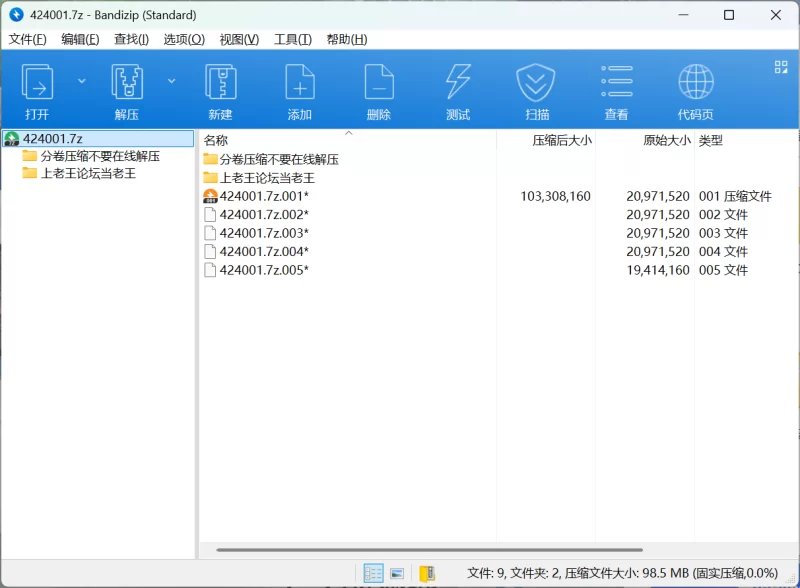Click the file icon of 424001.7z.002
The height and width of the screenshot is (588, 800).
210,214
